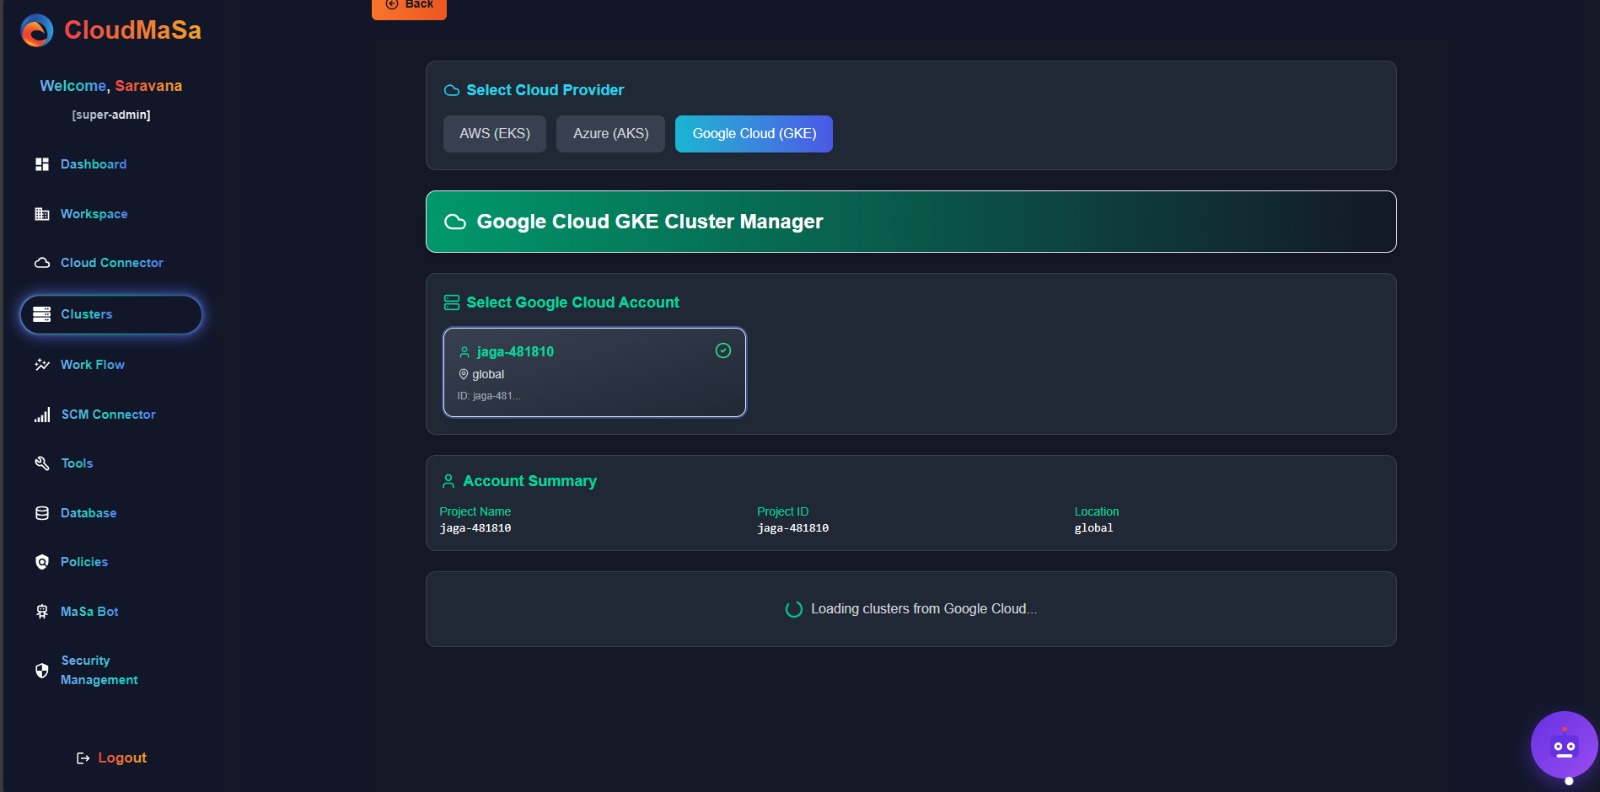
Task: Log out using the Logout link
Action: click(112, 758)
